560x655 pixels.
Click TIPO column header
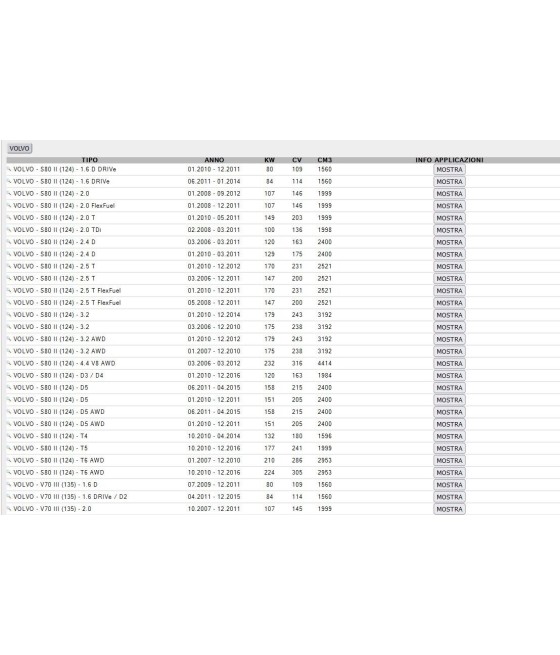(x=90, y=160)
